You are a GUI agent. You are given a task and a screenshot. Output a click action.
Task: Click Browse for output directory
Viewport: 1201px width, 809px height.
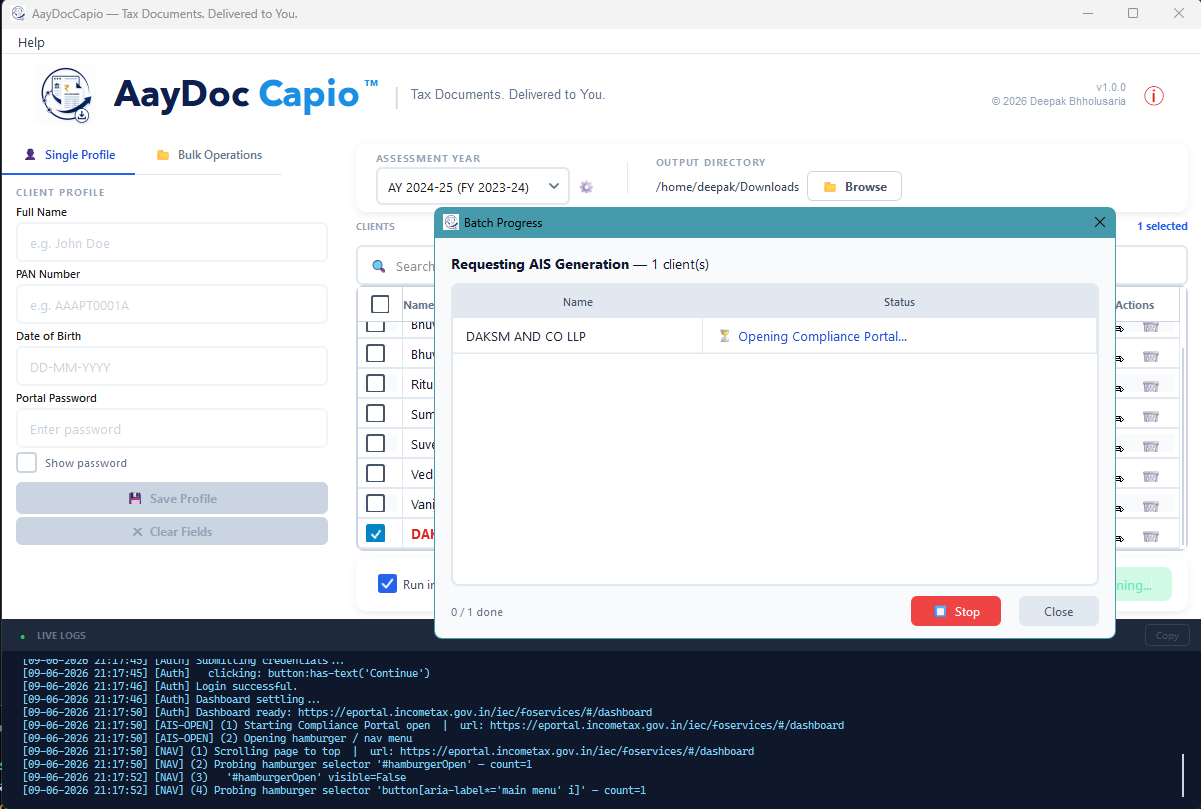tap(854, 187)
